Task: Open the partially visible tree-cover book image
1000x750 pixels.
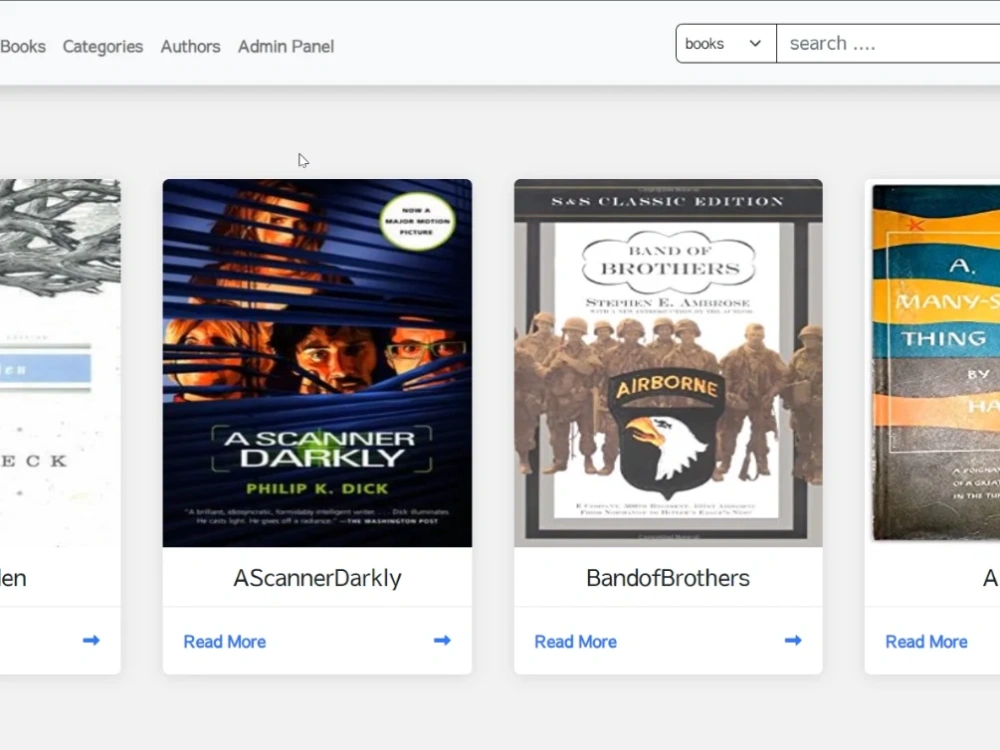Action: [x=60, y=363]
